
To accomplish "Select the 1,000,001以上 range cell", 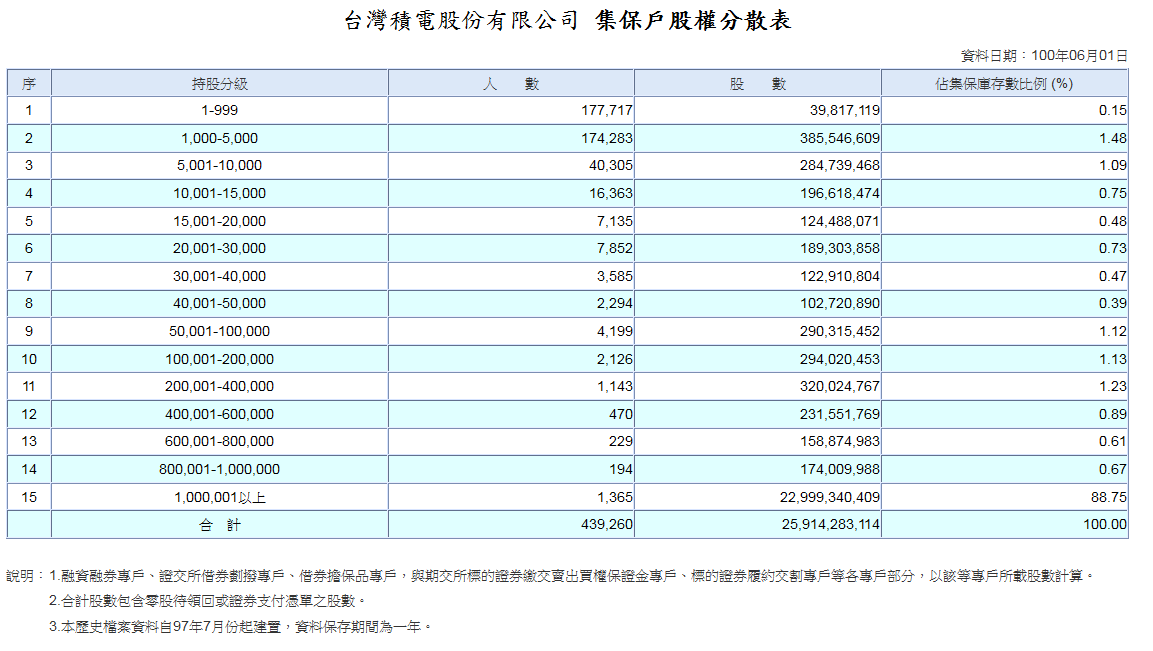I will coord(219,498).
